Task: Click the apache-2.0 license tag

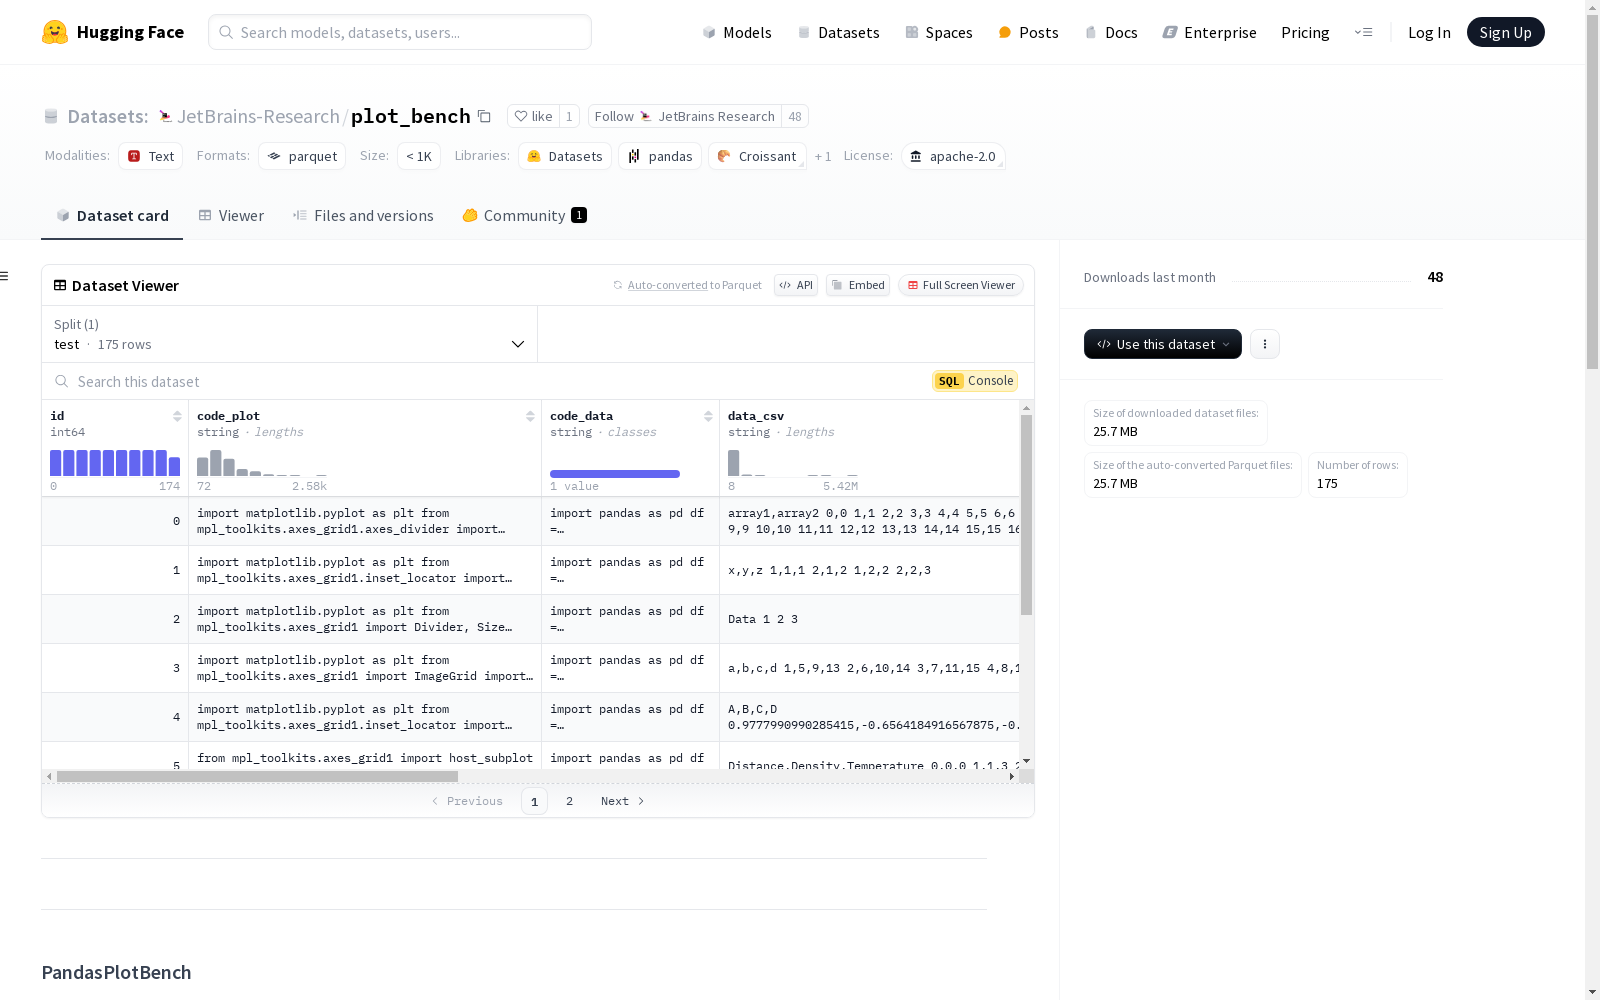Action: [953, 156]
